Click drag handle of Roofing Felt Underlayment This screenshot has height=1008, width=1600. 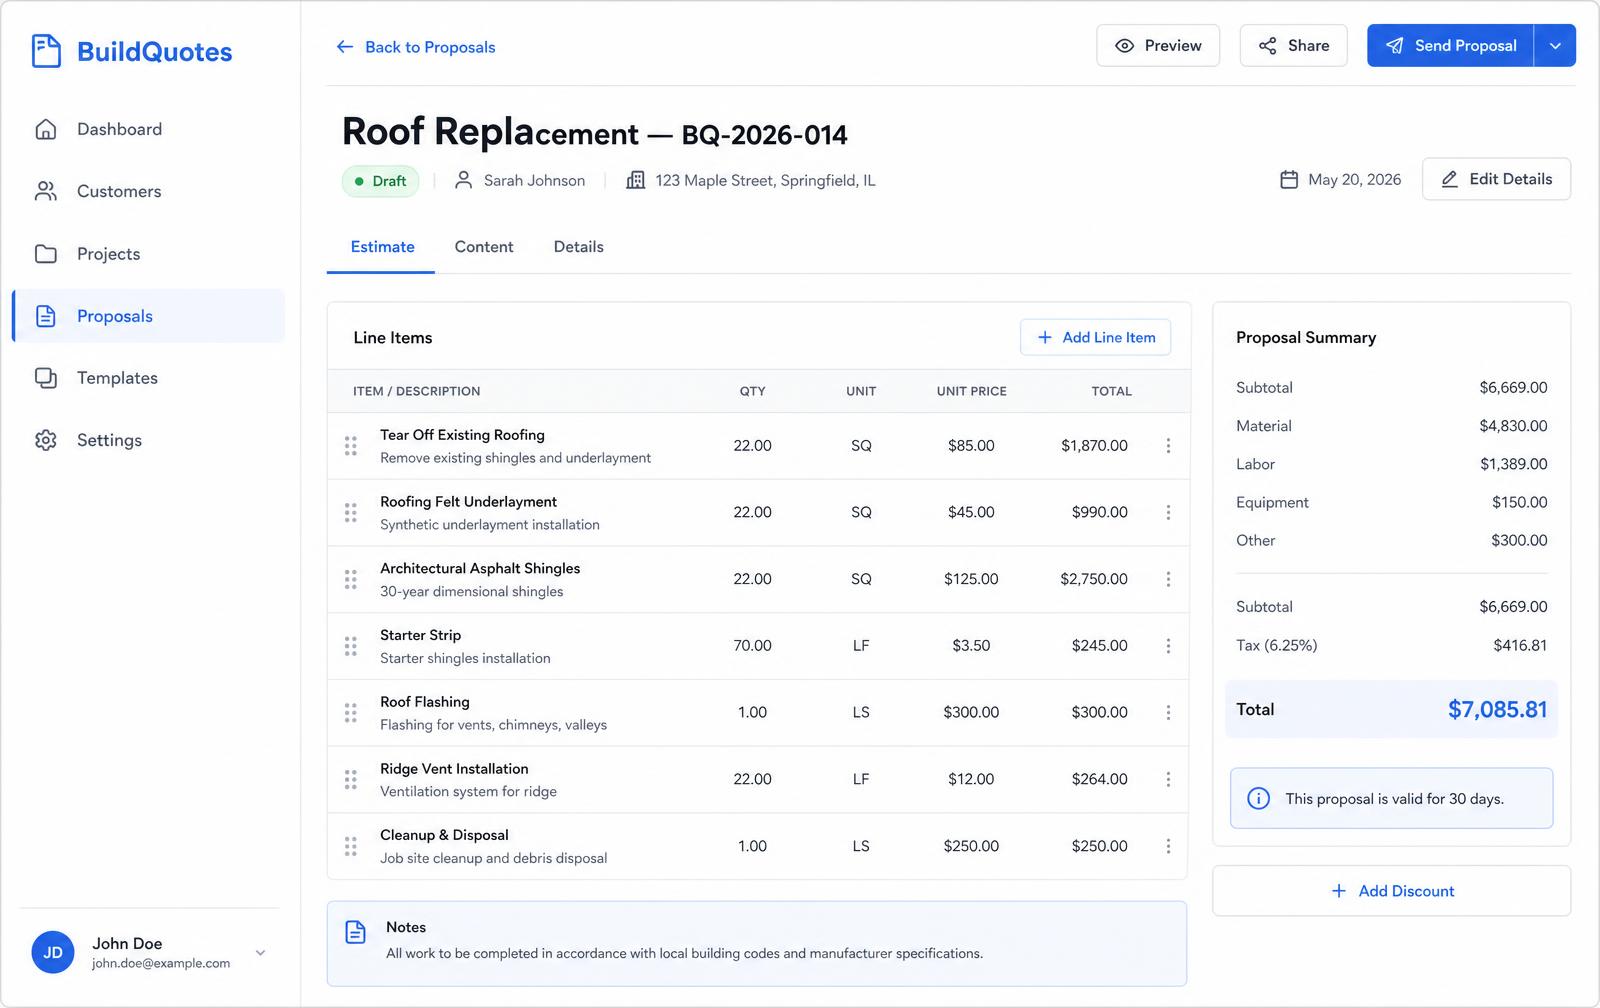coord(351,512)
